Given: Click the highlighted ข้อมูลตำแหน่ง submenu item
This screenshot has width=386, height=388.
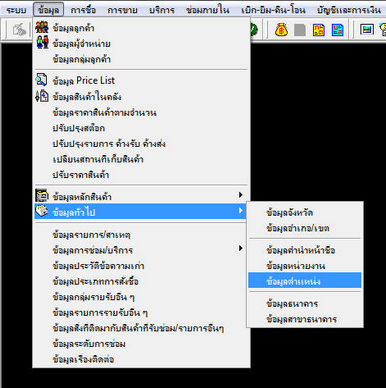Looking at the screenshot, I should point(305,280).
